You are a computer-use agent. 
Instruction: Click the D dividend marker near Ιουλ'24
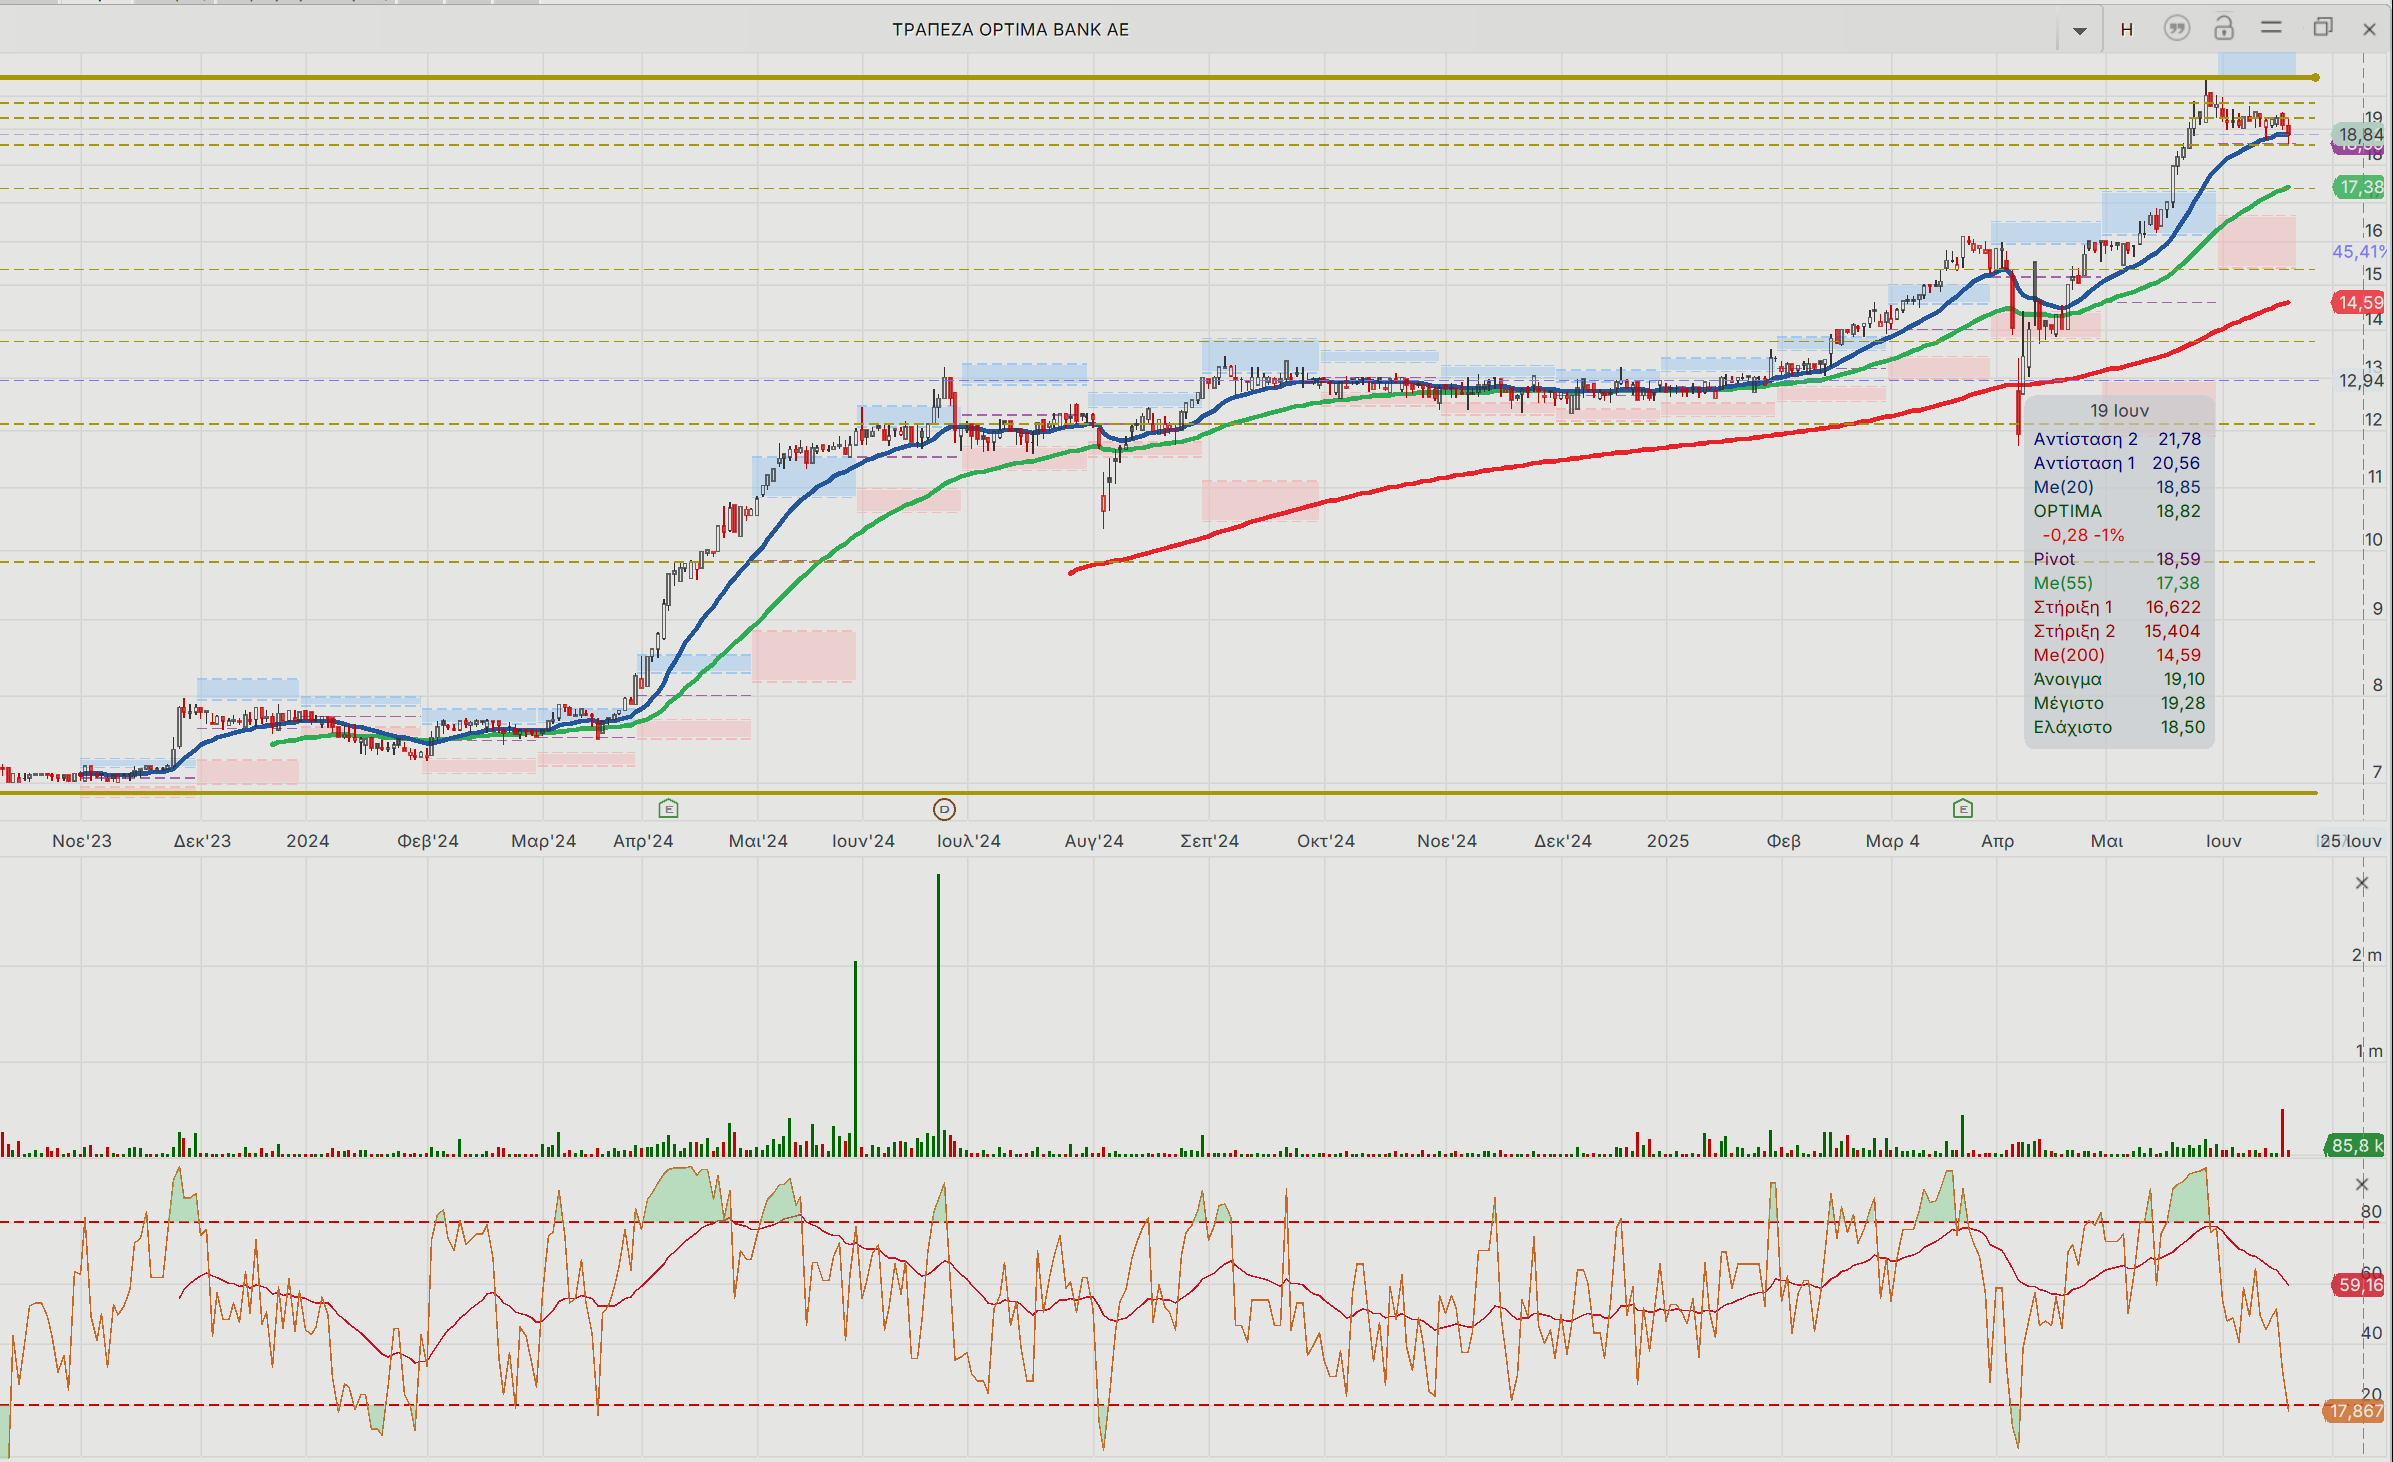coord(944,809)
